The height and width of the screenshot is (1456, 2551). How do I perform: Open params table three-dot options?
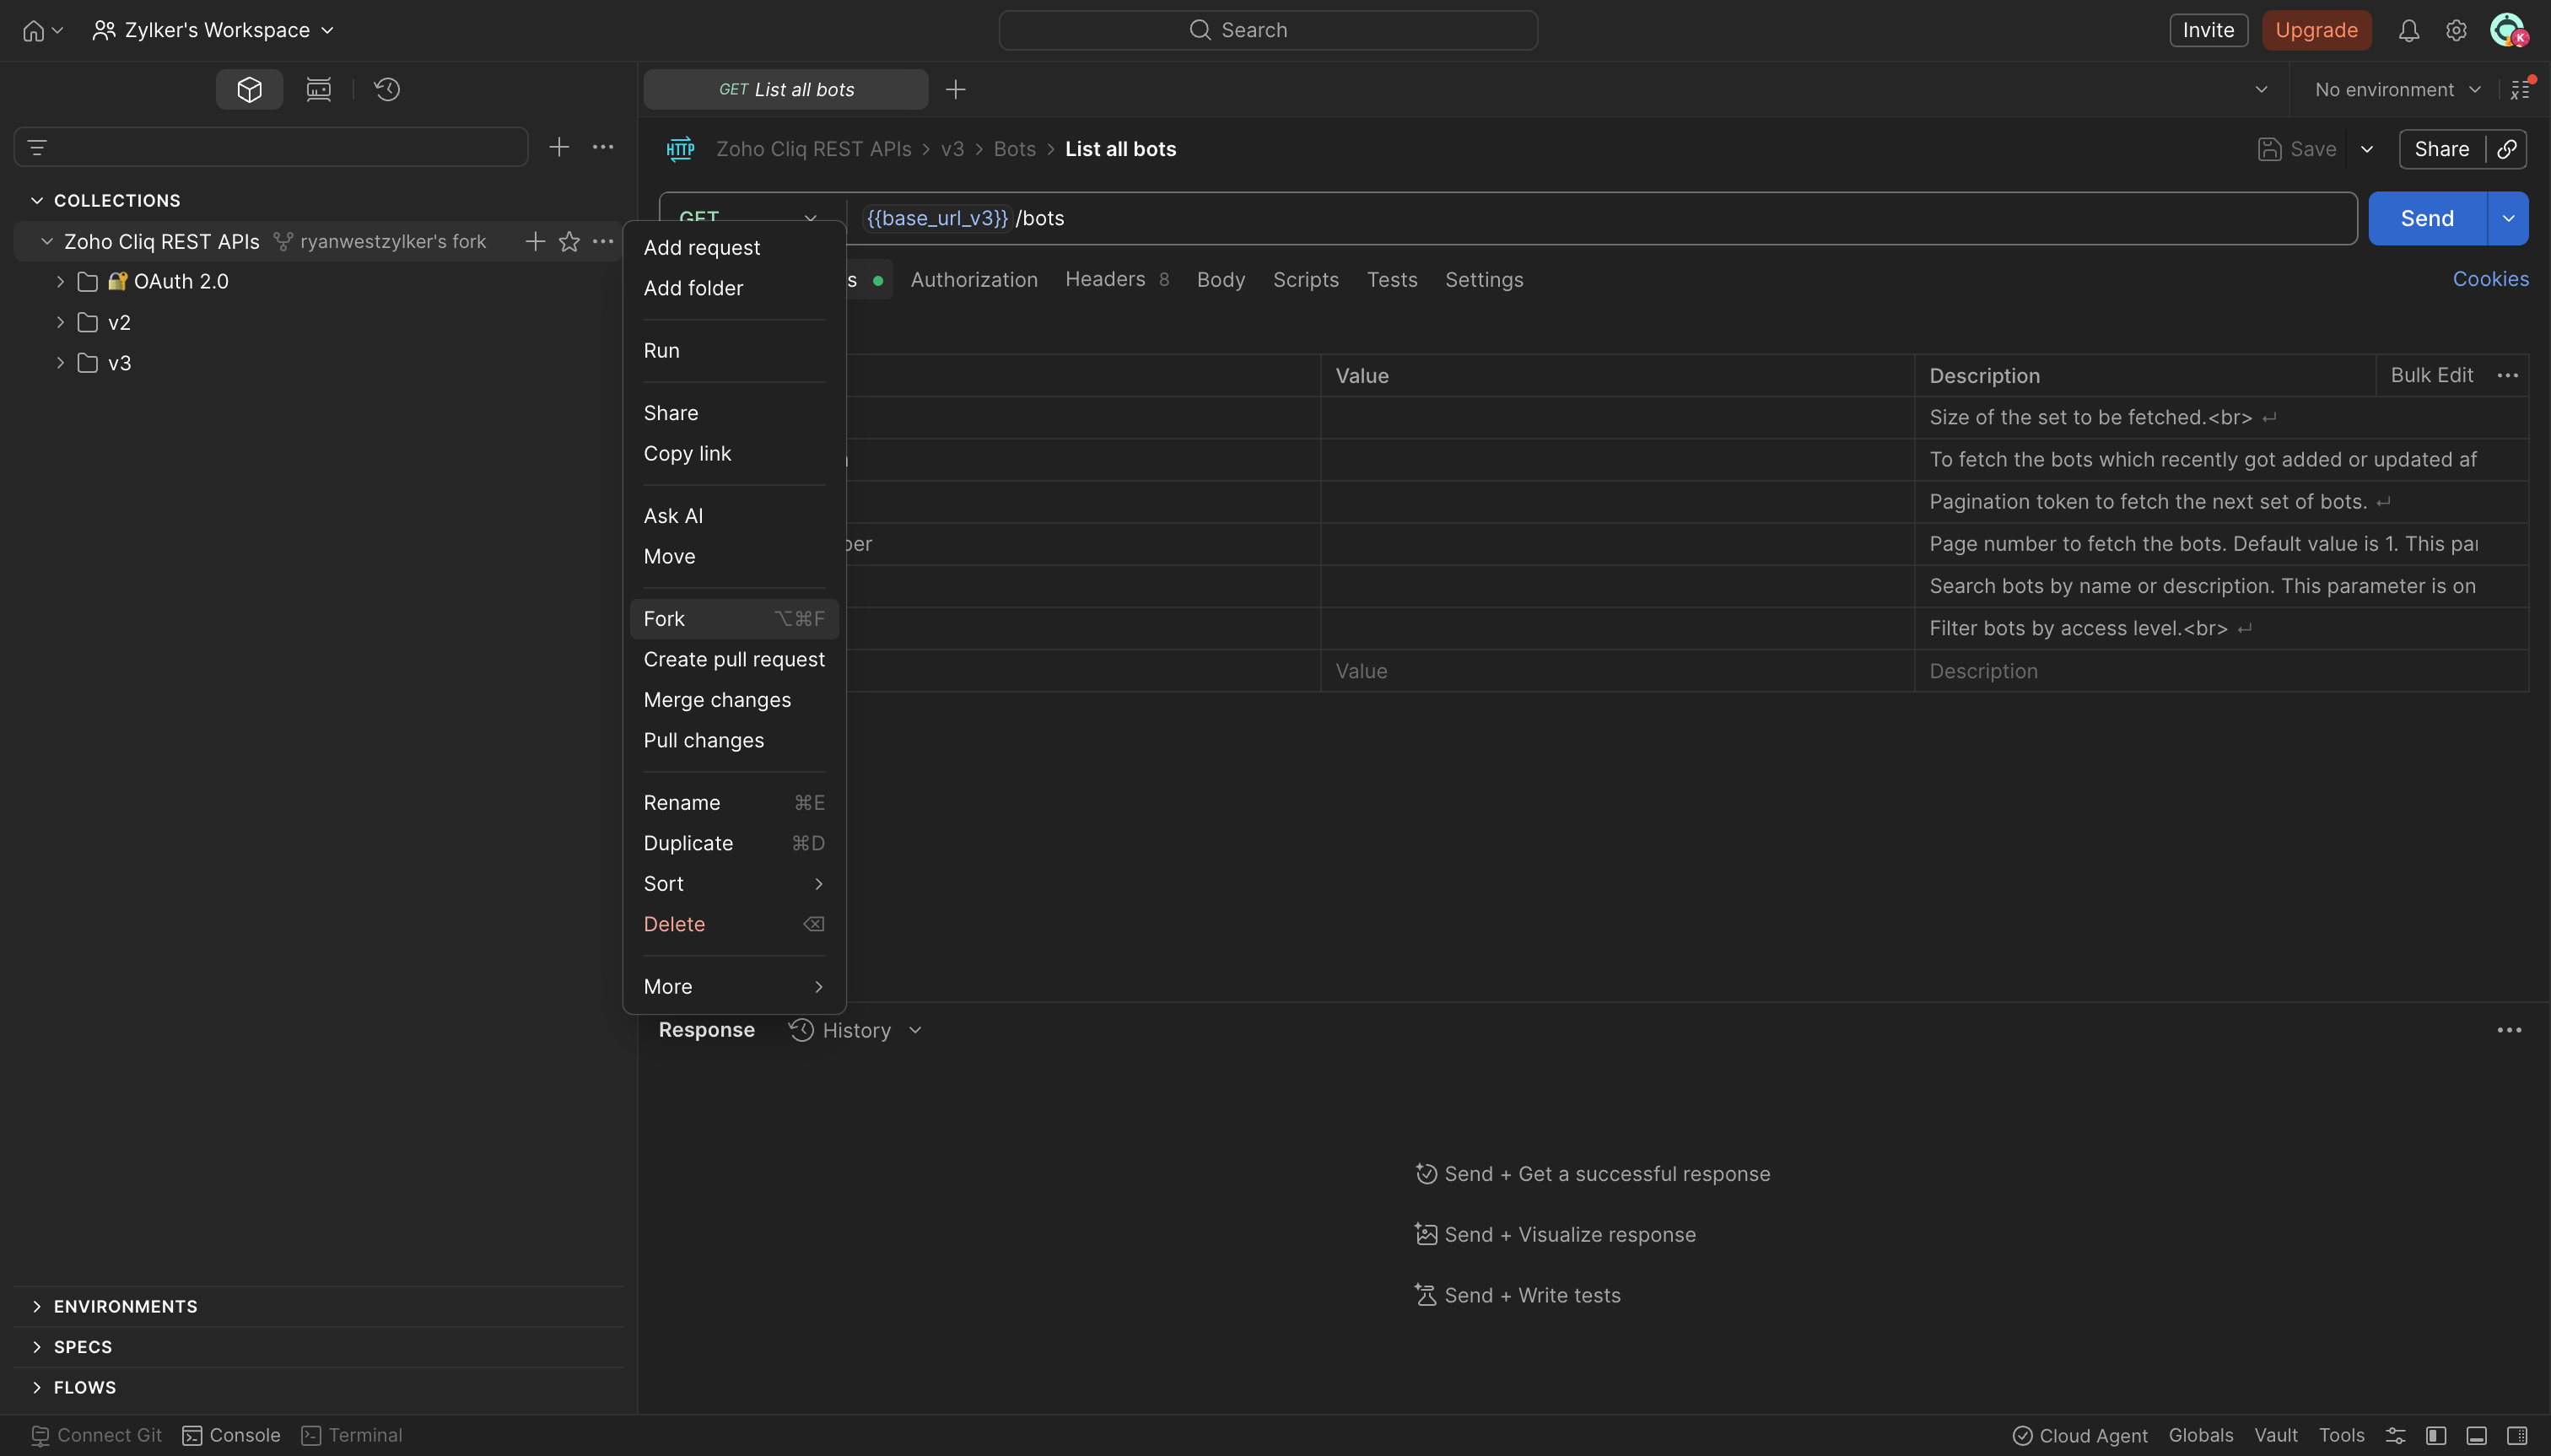point(2508,376)
